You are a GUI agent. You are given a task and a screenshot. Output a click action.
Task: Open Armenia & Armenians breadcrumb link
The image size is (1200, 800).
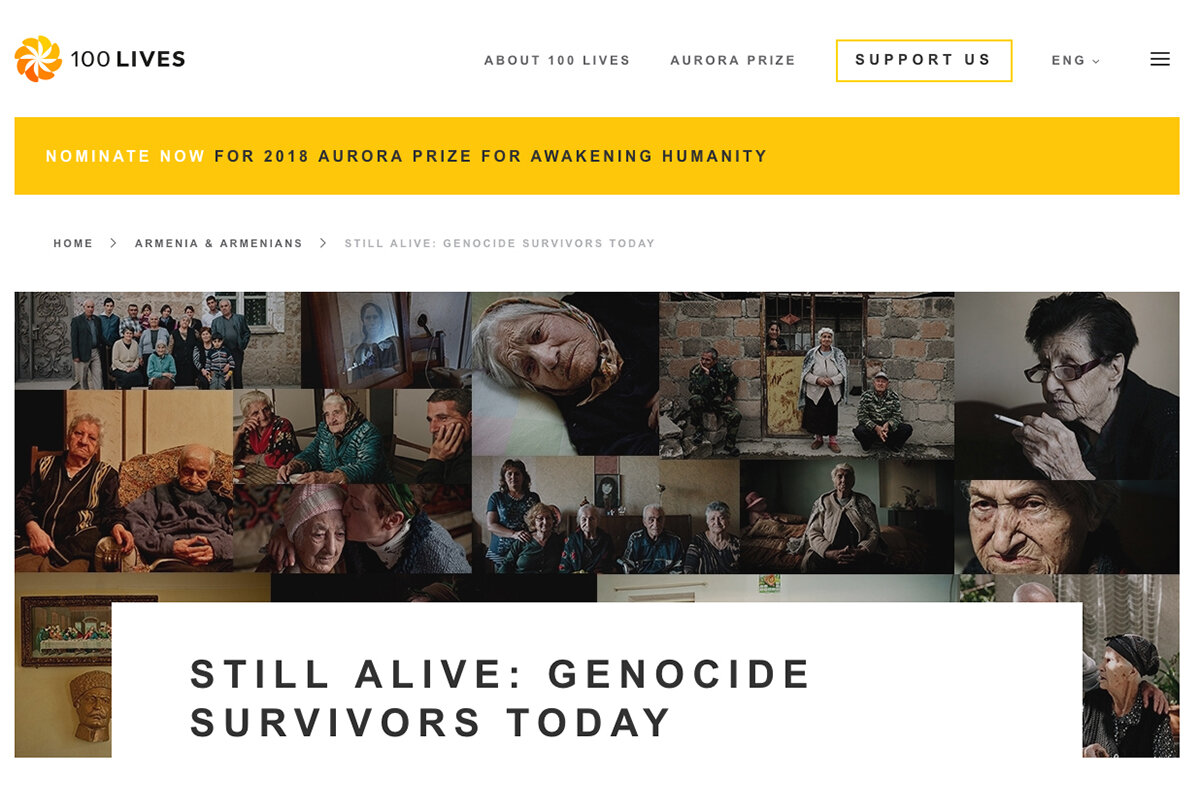pyautogui.click(x=219, y=243)
